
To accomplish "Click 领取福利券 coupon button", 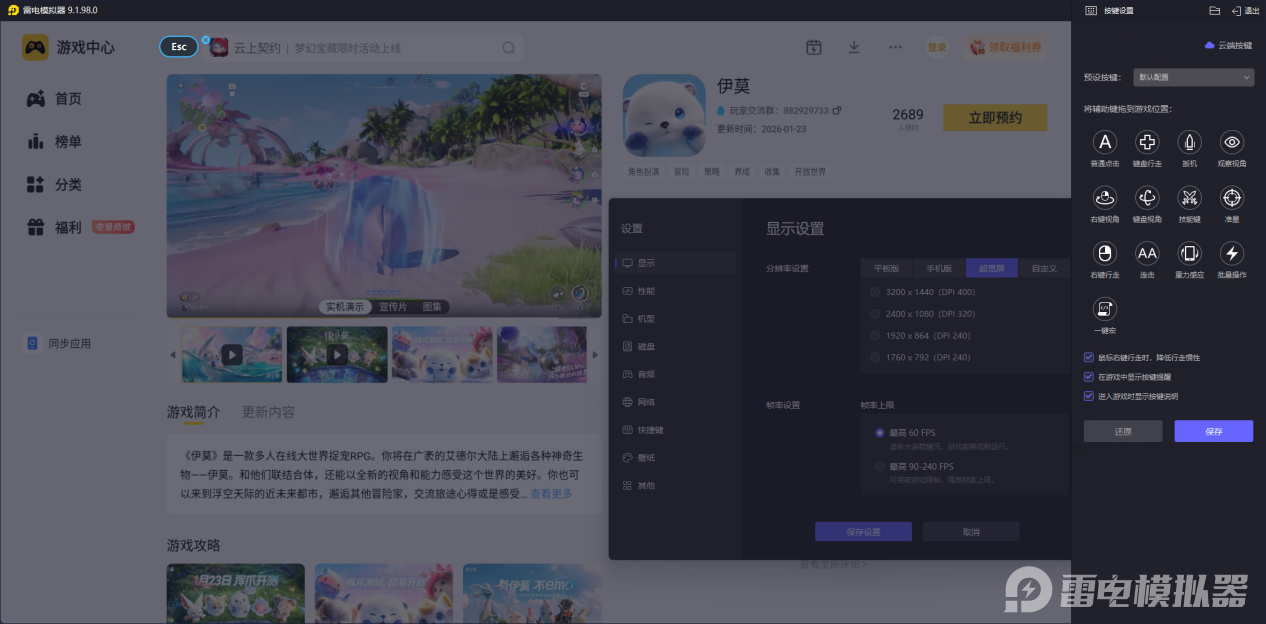I will coord(1006,47).
